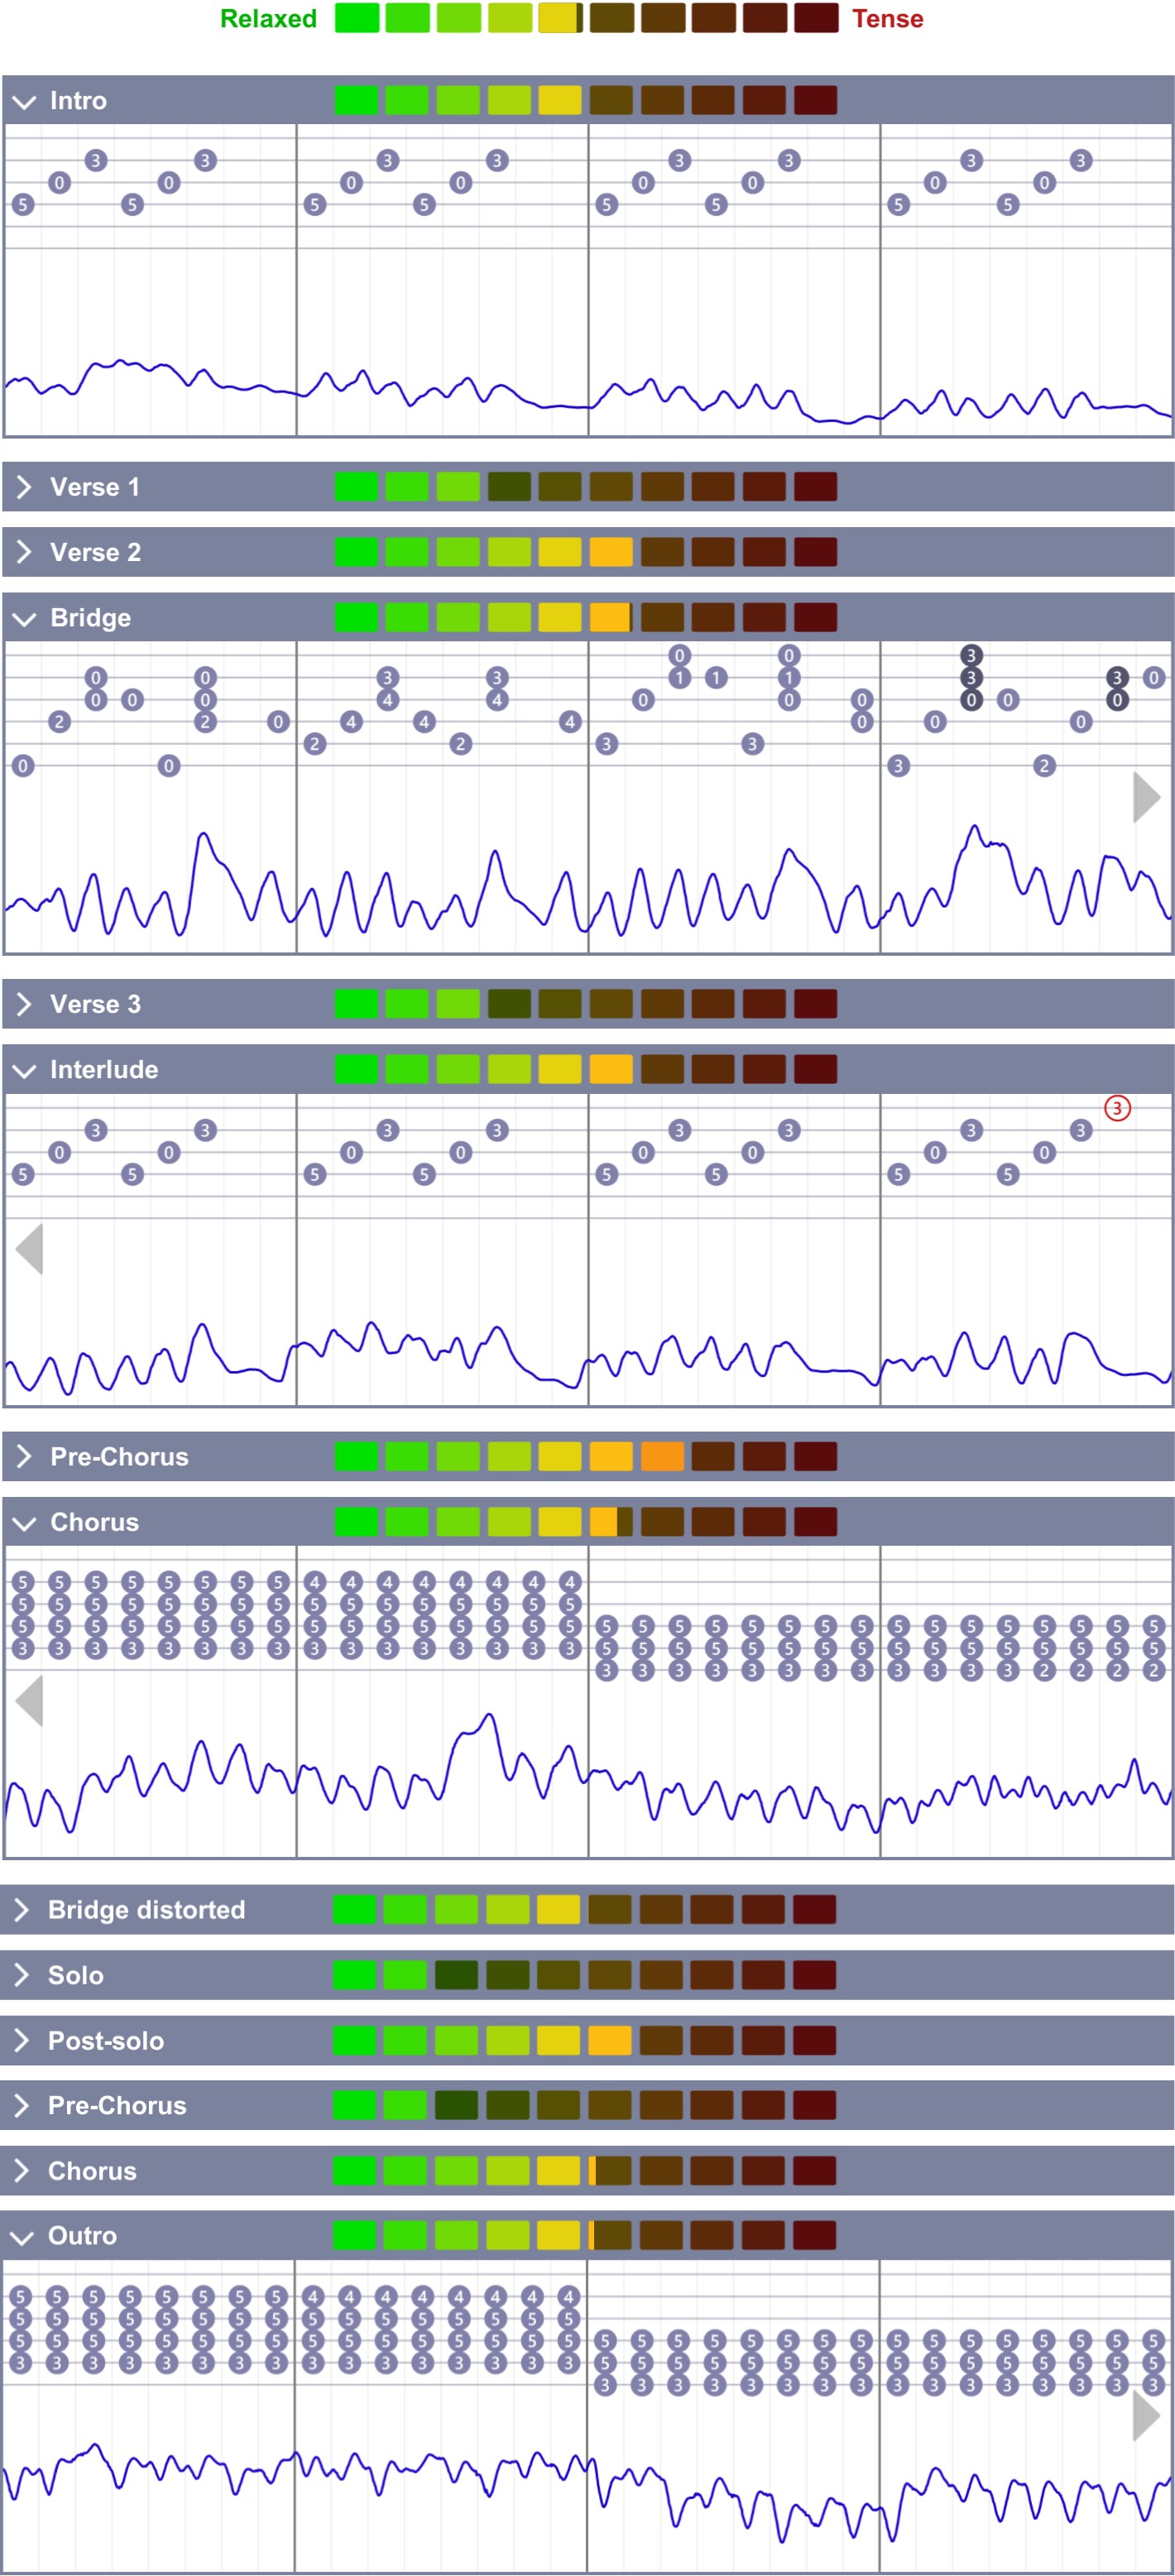
Task: Select the red circled 3 note in Interlude
Action: point(1117,1108)
